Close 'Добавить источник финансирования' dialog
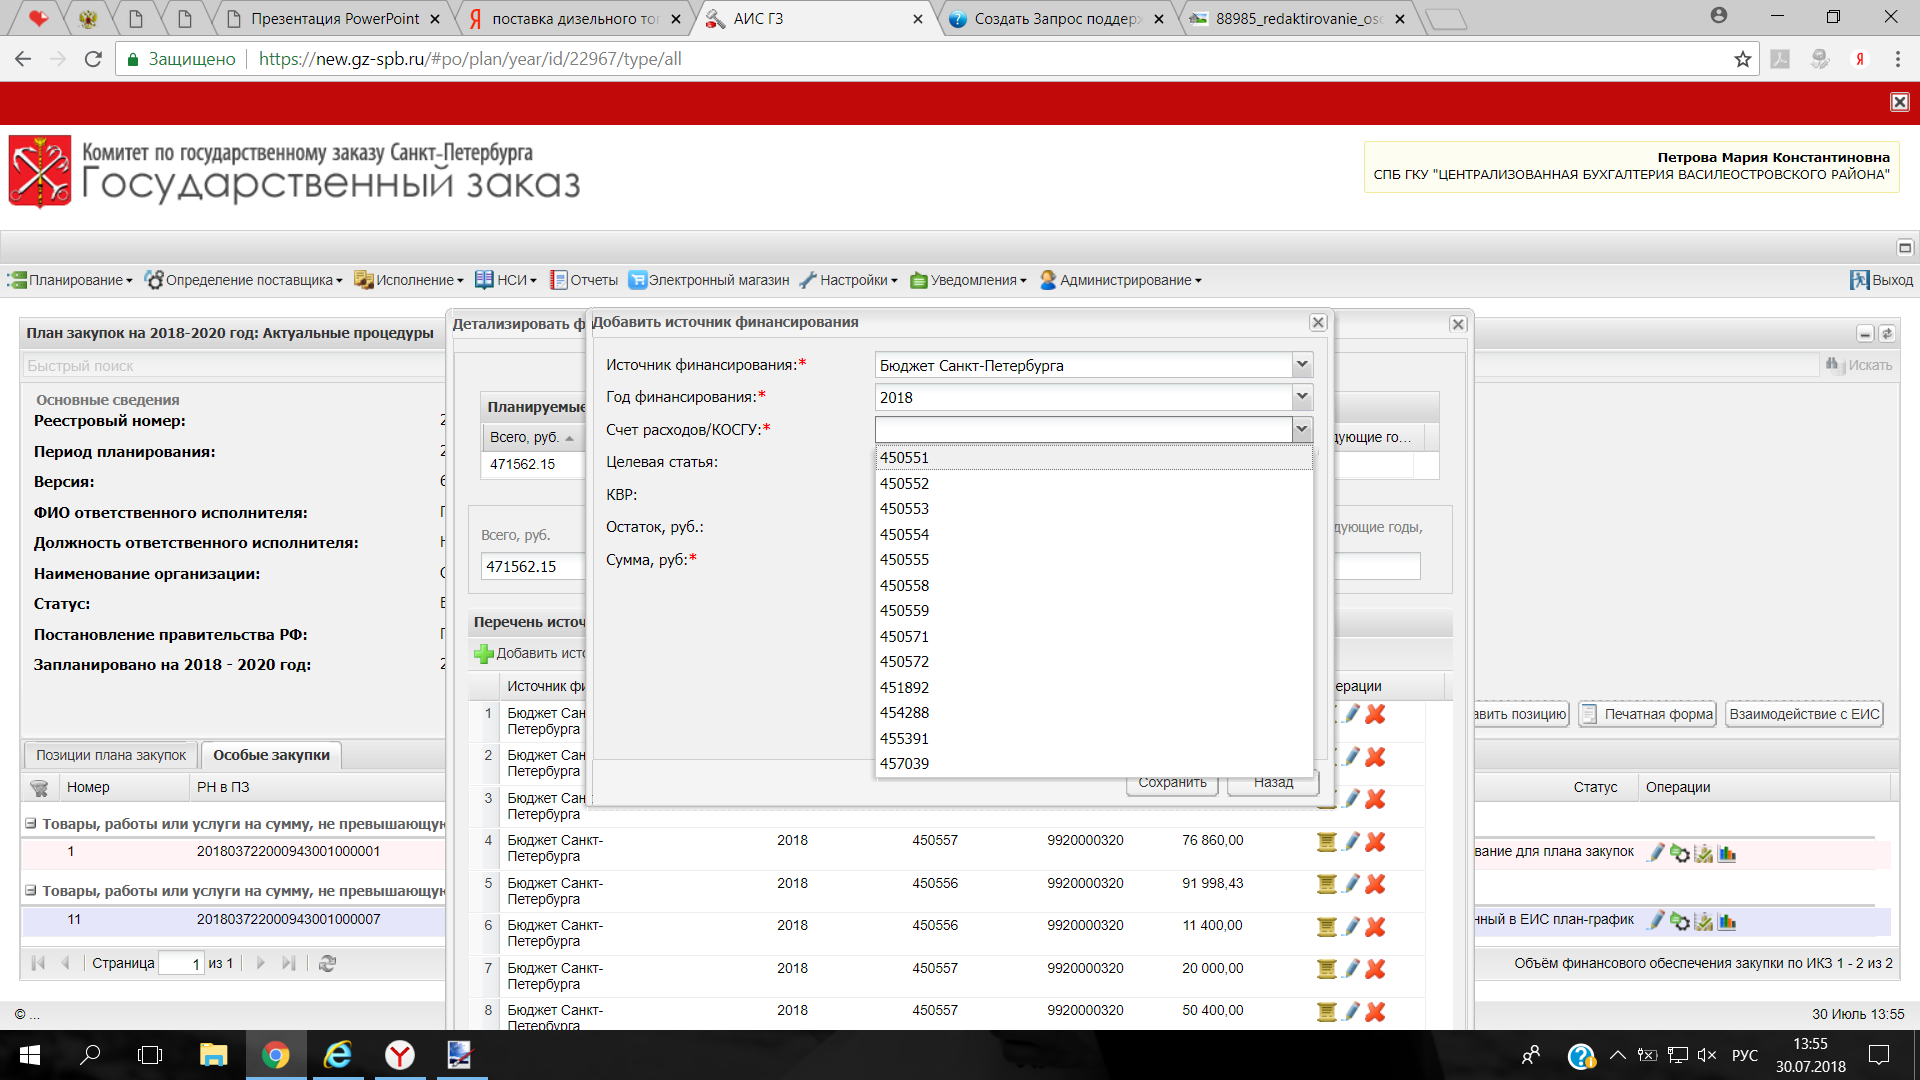 (1318, 322)
